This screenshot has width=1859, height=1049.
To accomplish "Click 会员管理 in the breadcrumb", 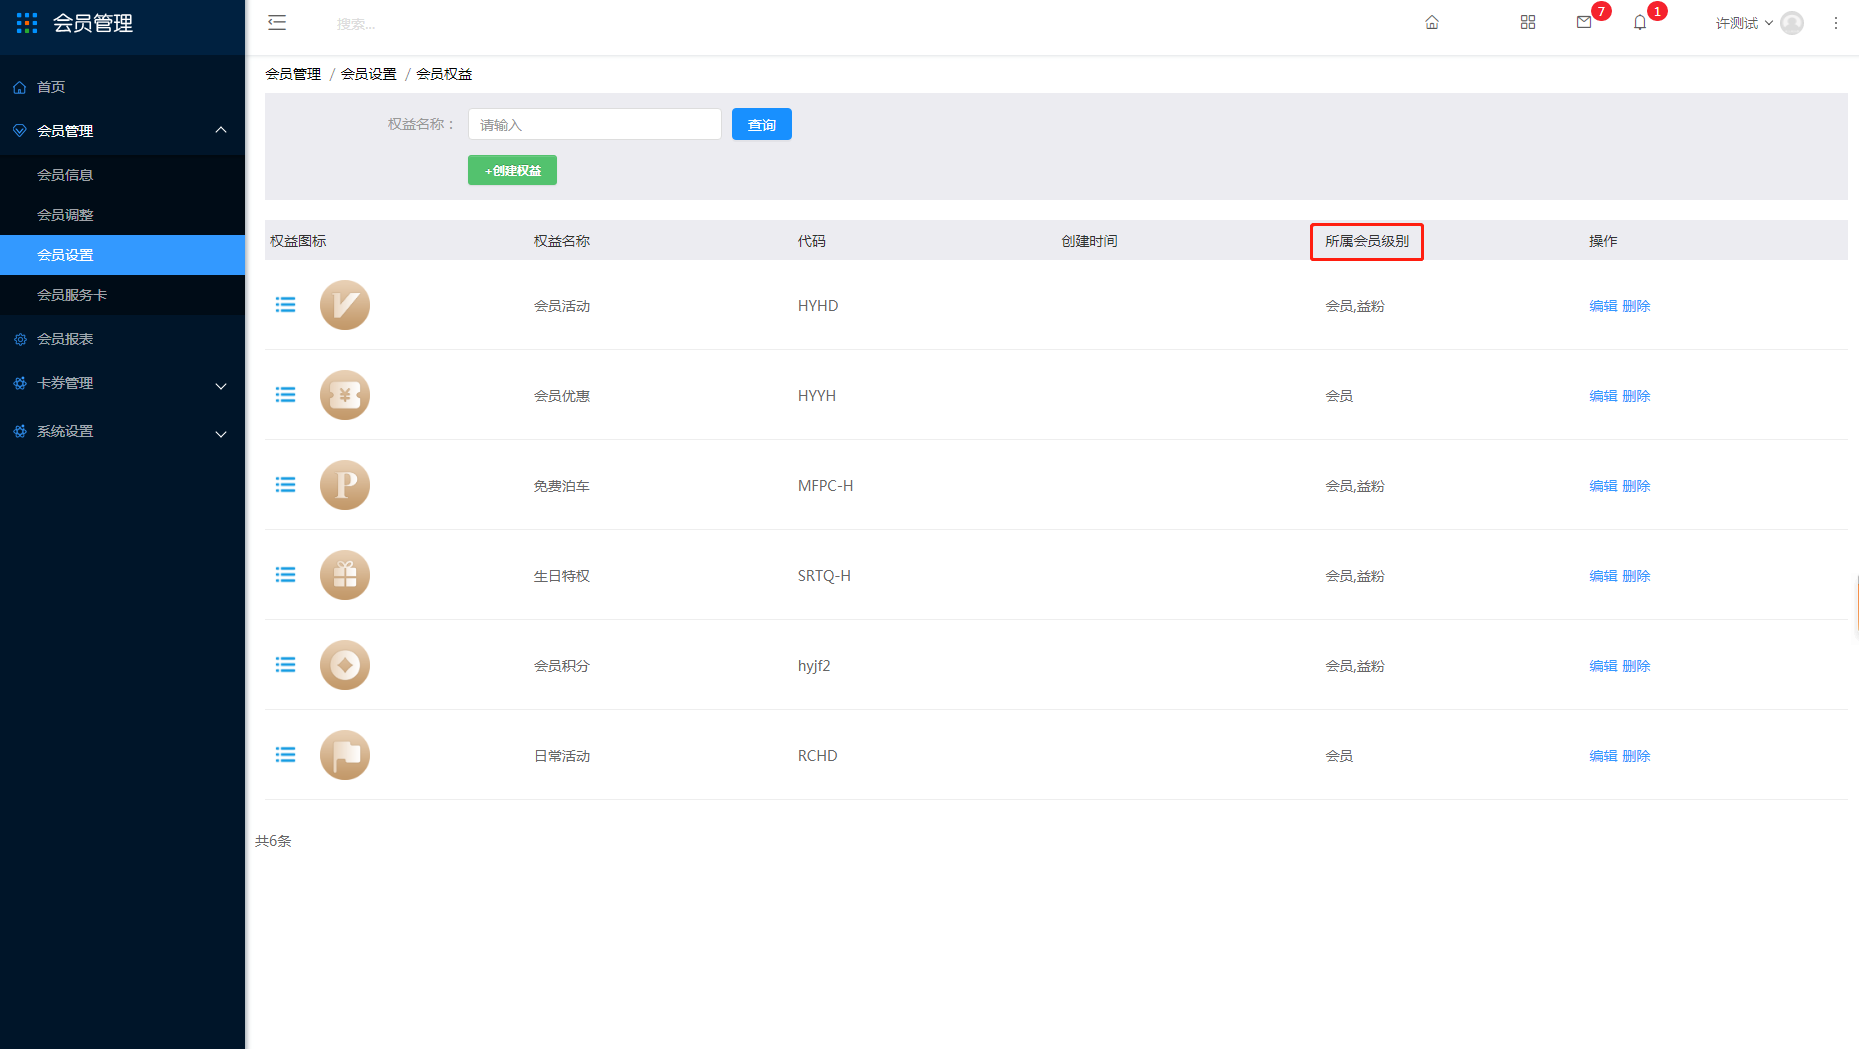I will (293, 74).
